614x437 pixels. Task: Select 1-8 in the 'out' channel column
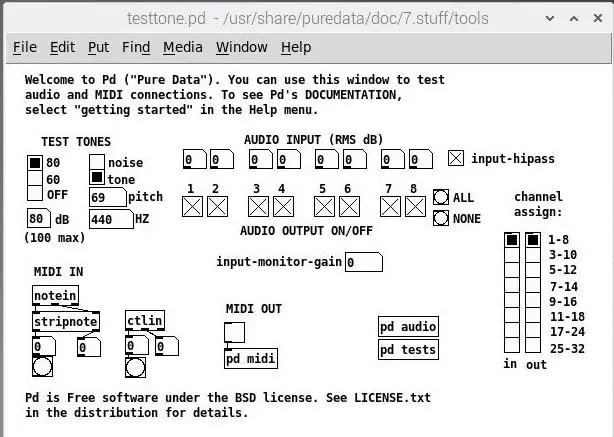[x=533, y=240]
